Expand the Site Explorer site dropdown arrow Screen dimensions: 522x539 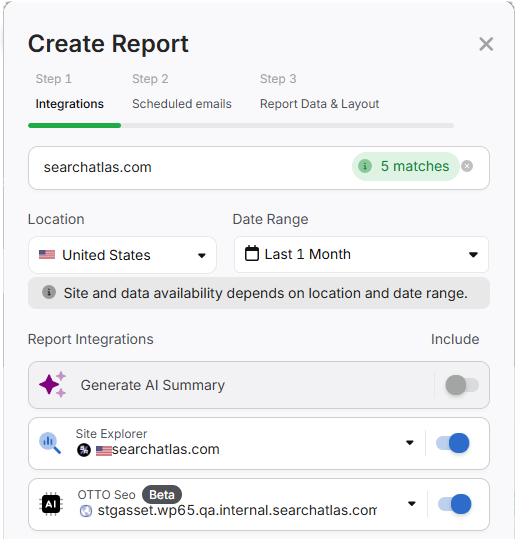pyautogui.click(x=409, y=443)
